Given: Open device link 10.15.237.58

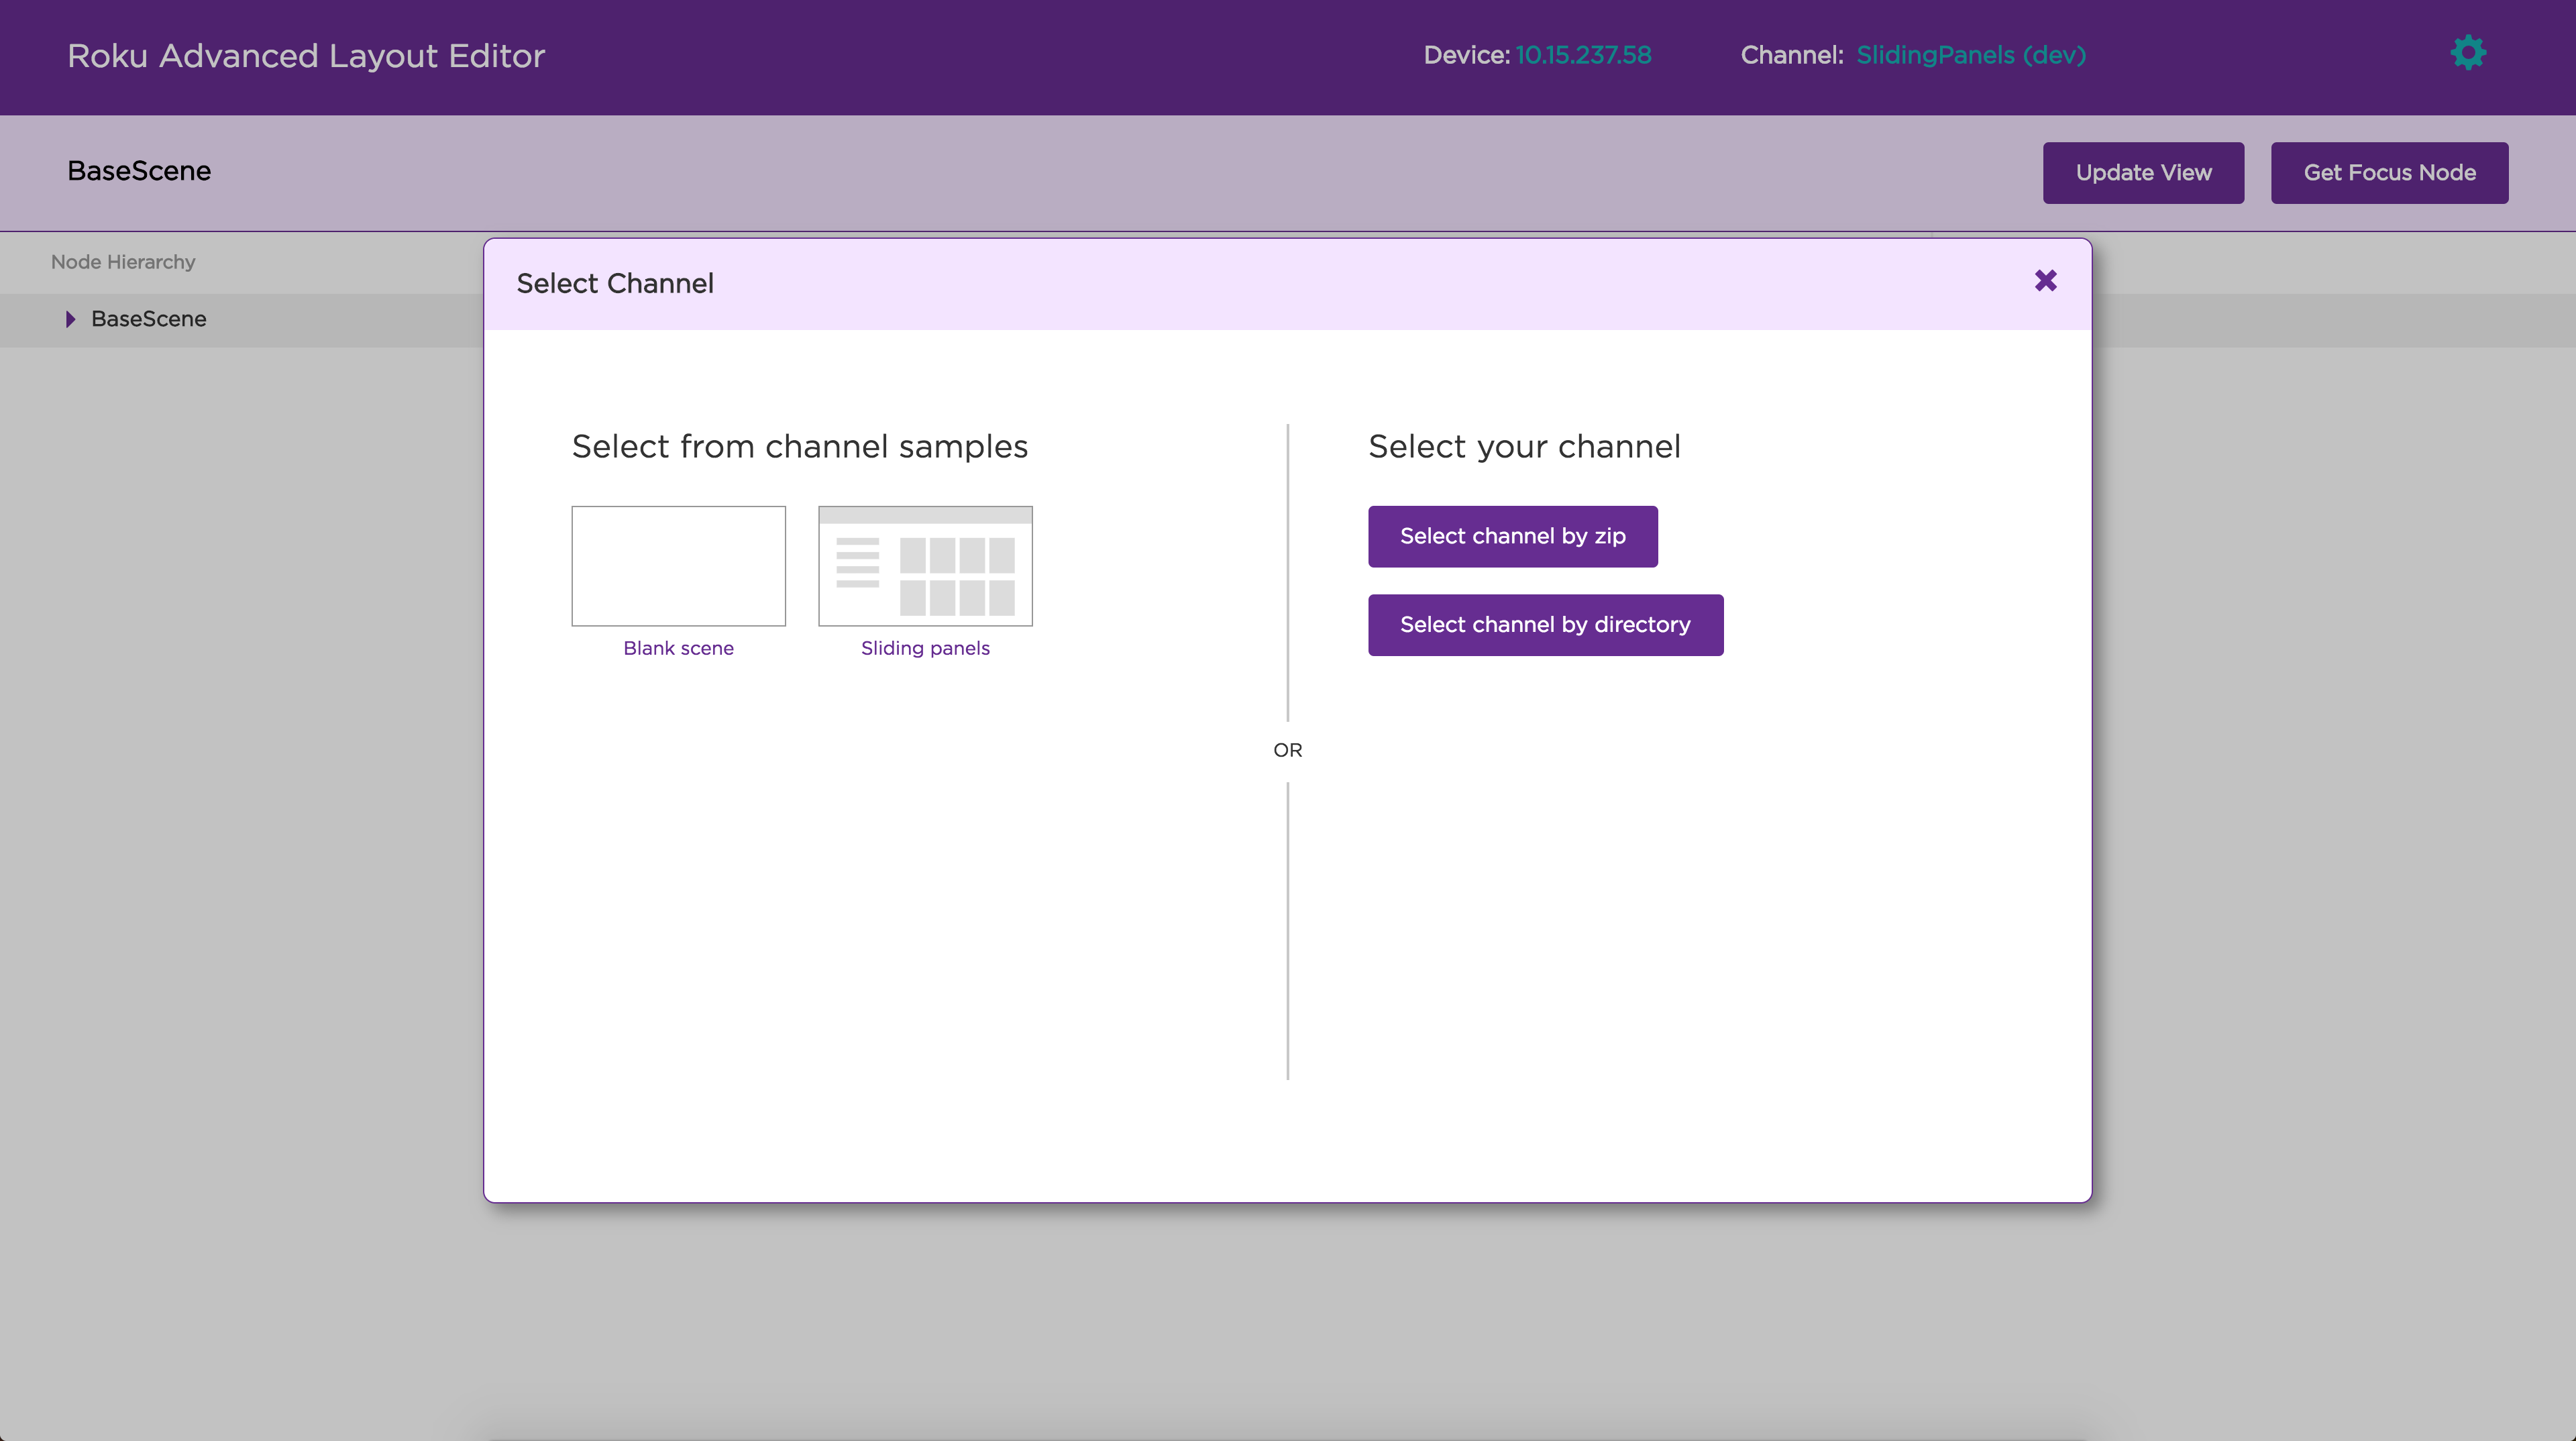Looking at the screenshot, I should 1583,55.
